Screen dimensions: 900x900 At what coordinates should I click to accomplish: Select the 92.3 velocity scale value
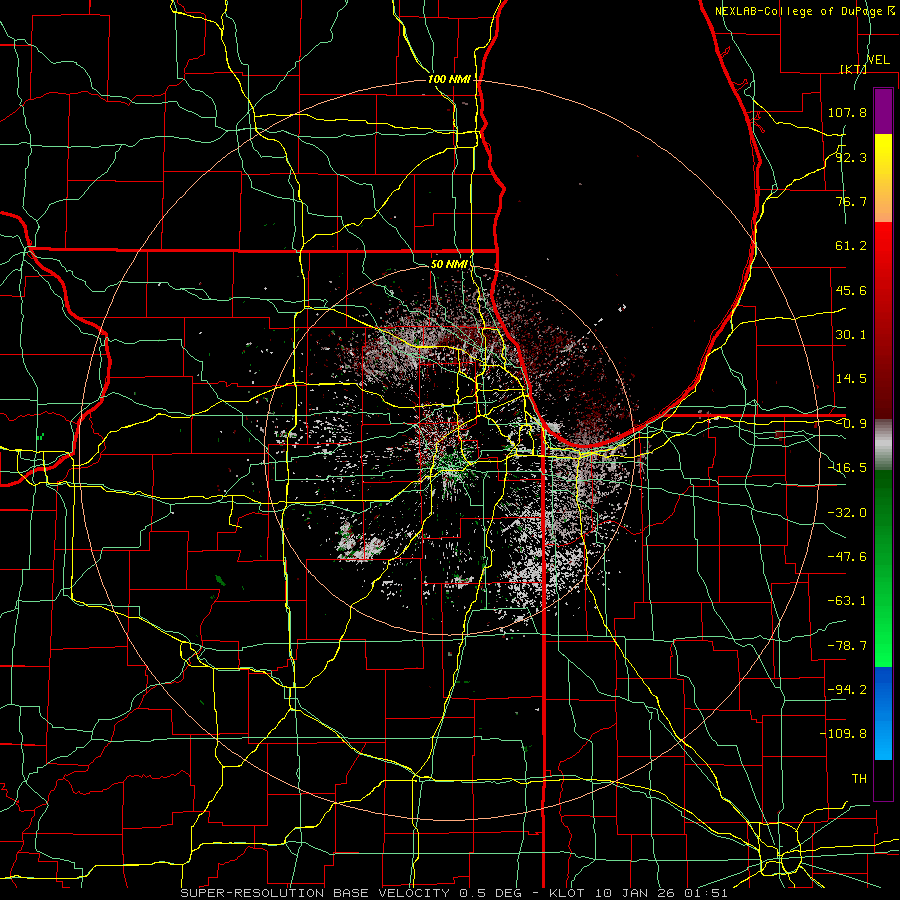pos(851,157)
